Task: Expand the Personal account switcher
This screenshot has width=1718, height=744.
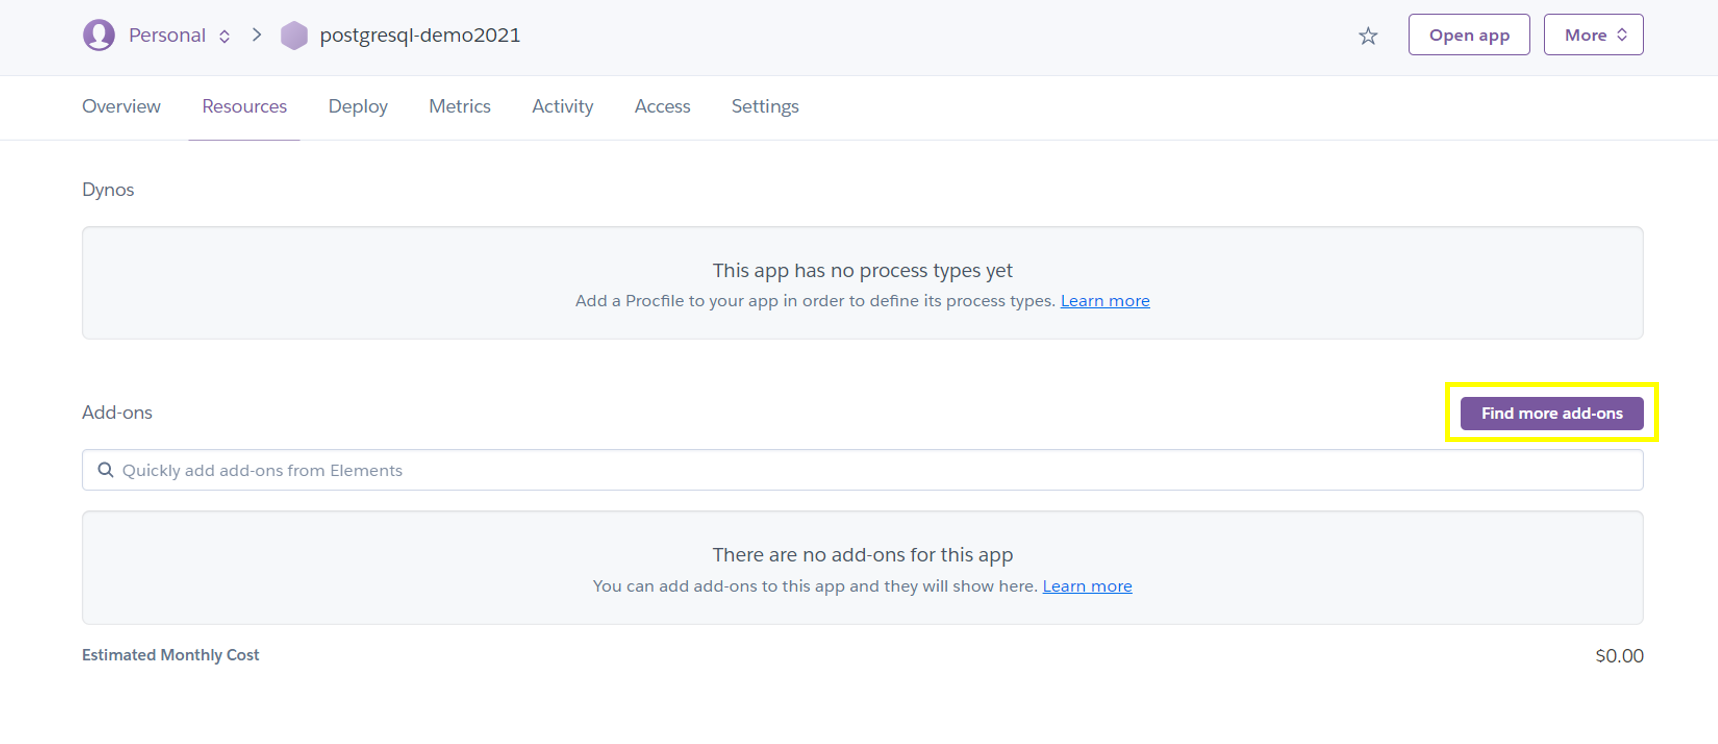Action: point(225,36)
